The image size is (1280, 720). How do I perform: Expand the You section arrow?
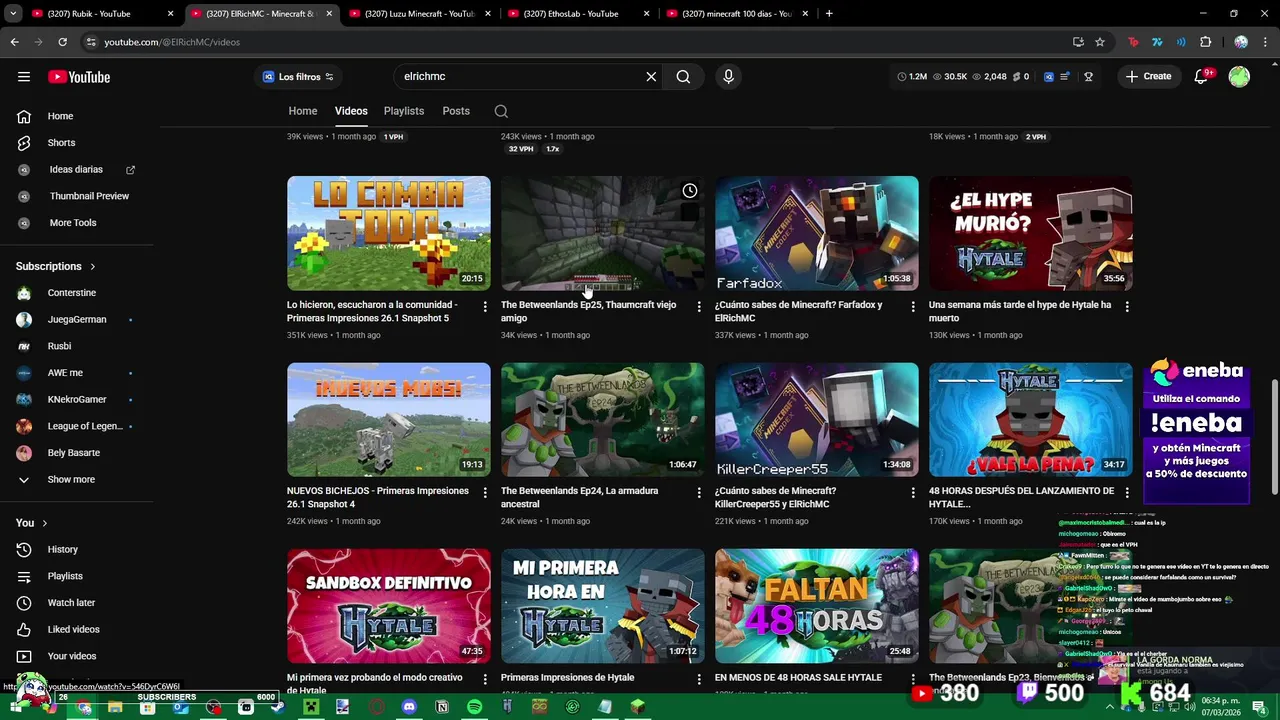[44, 523]
